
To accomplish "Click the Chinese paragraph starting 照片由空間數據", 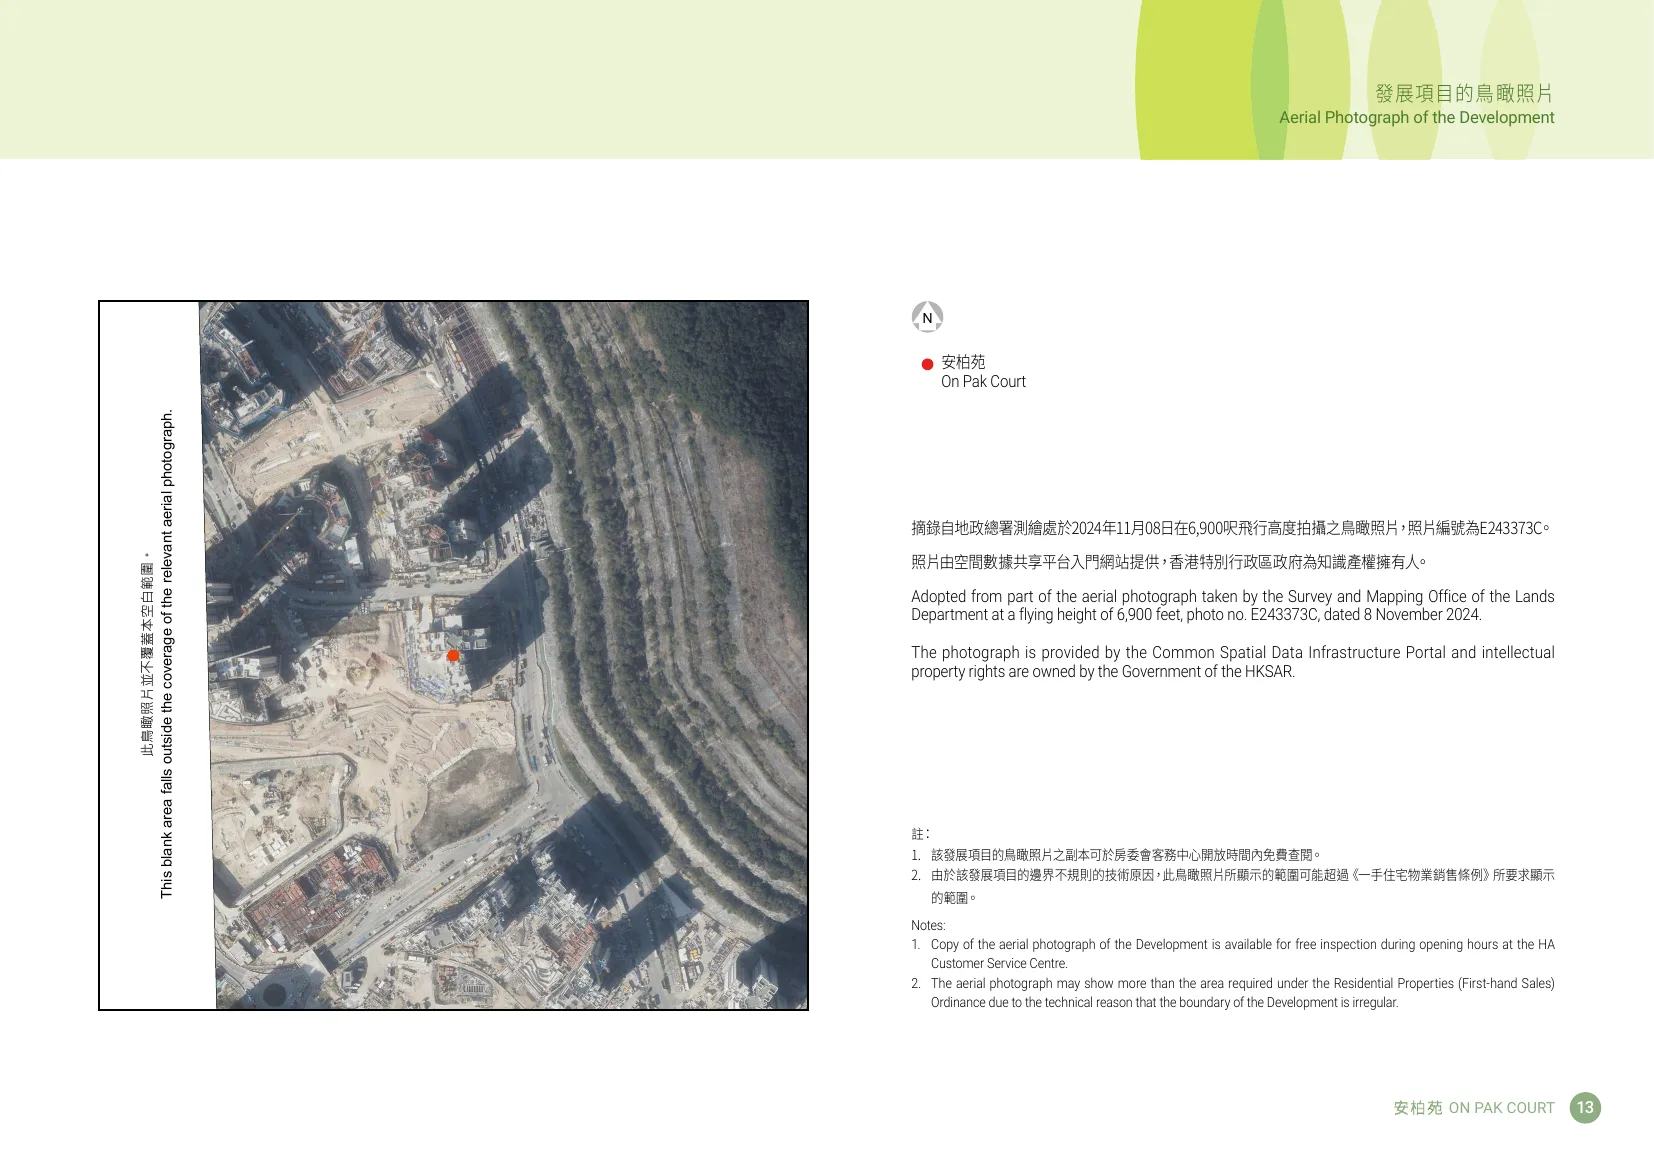I will [1168, 562].
